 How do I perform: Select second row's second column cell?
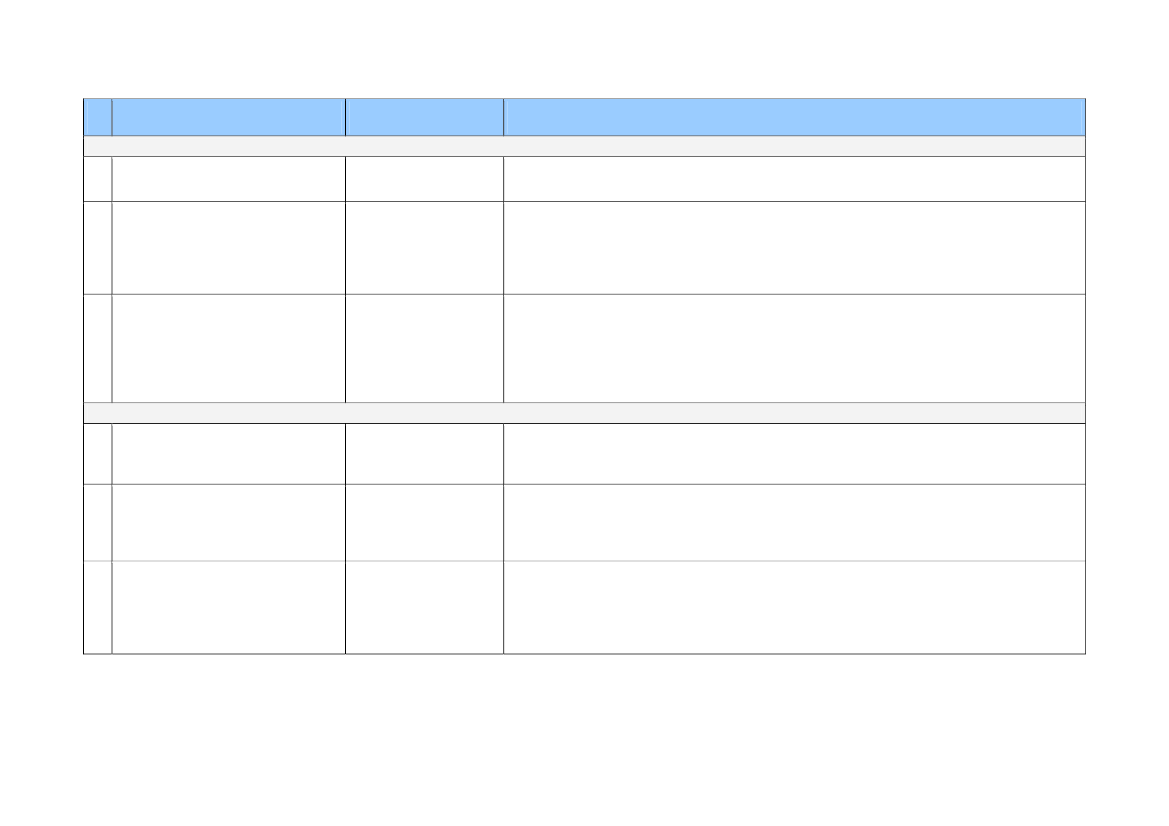point(229,248)
